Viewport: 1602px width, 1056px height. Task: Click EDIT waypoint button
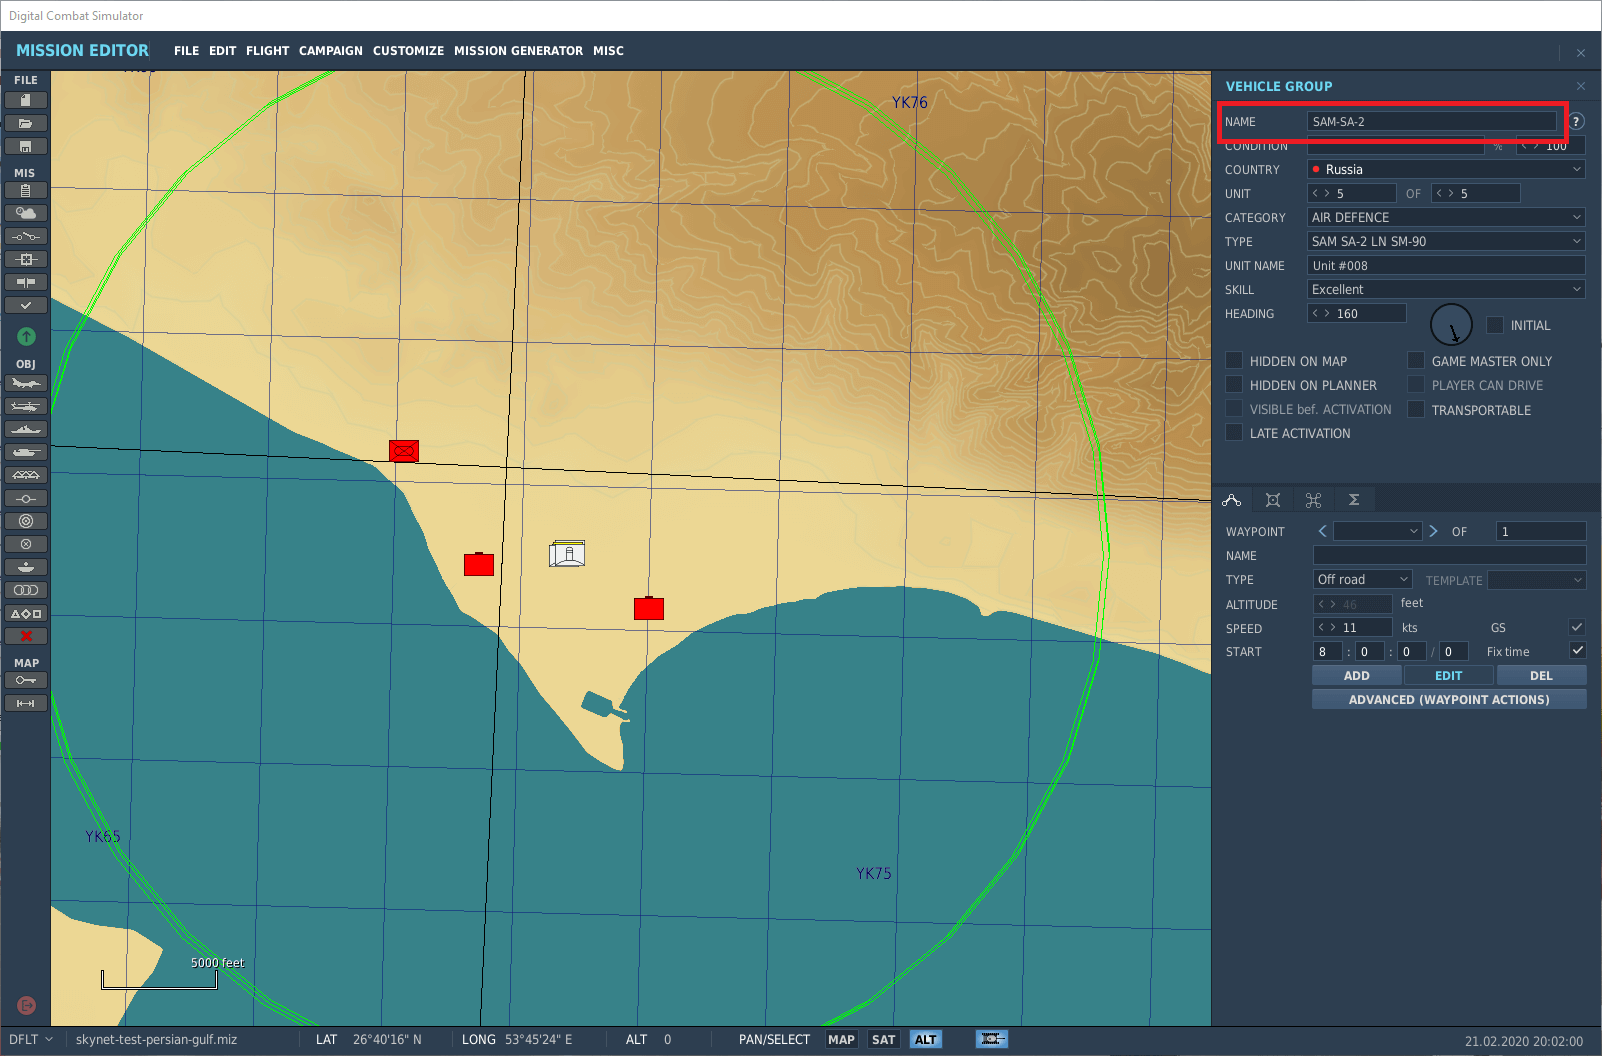click(x=1449, y=676)
